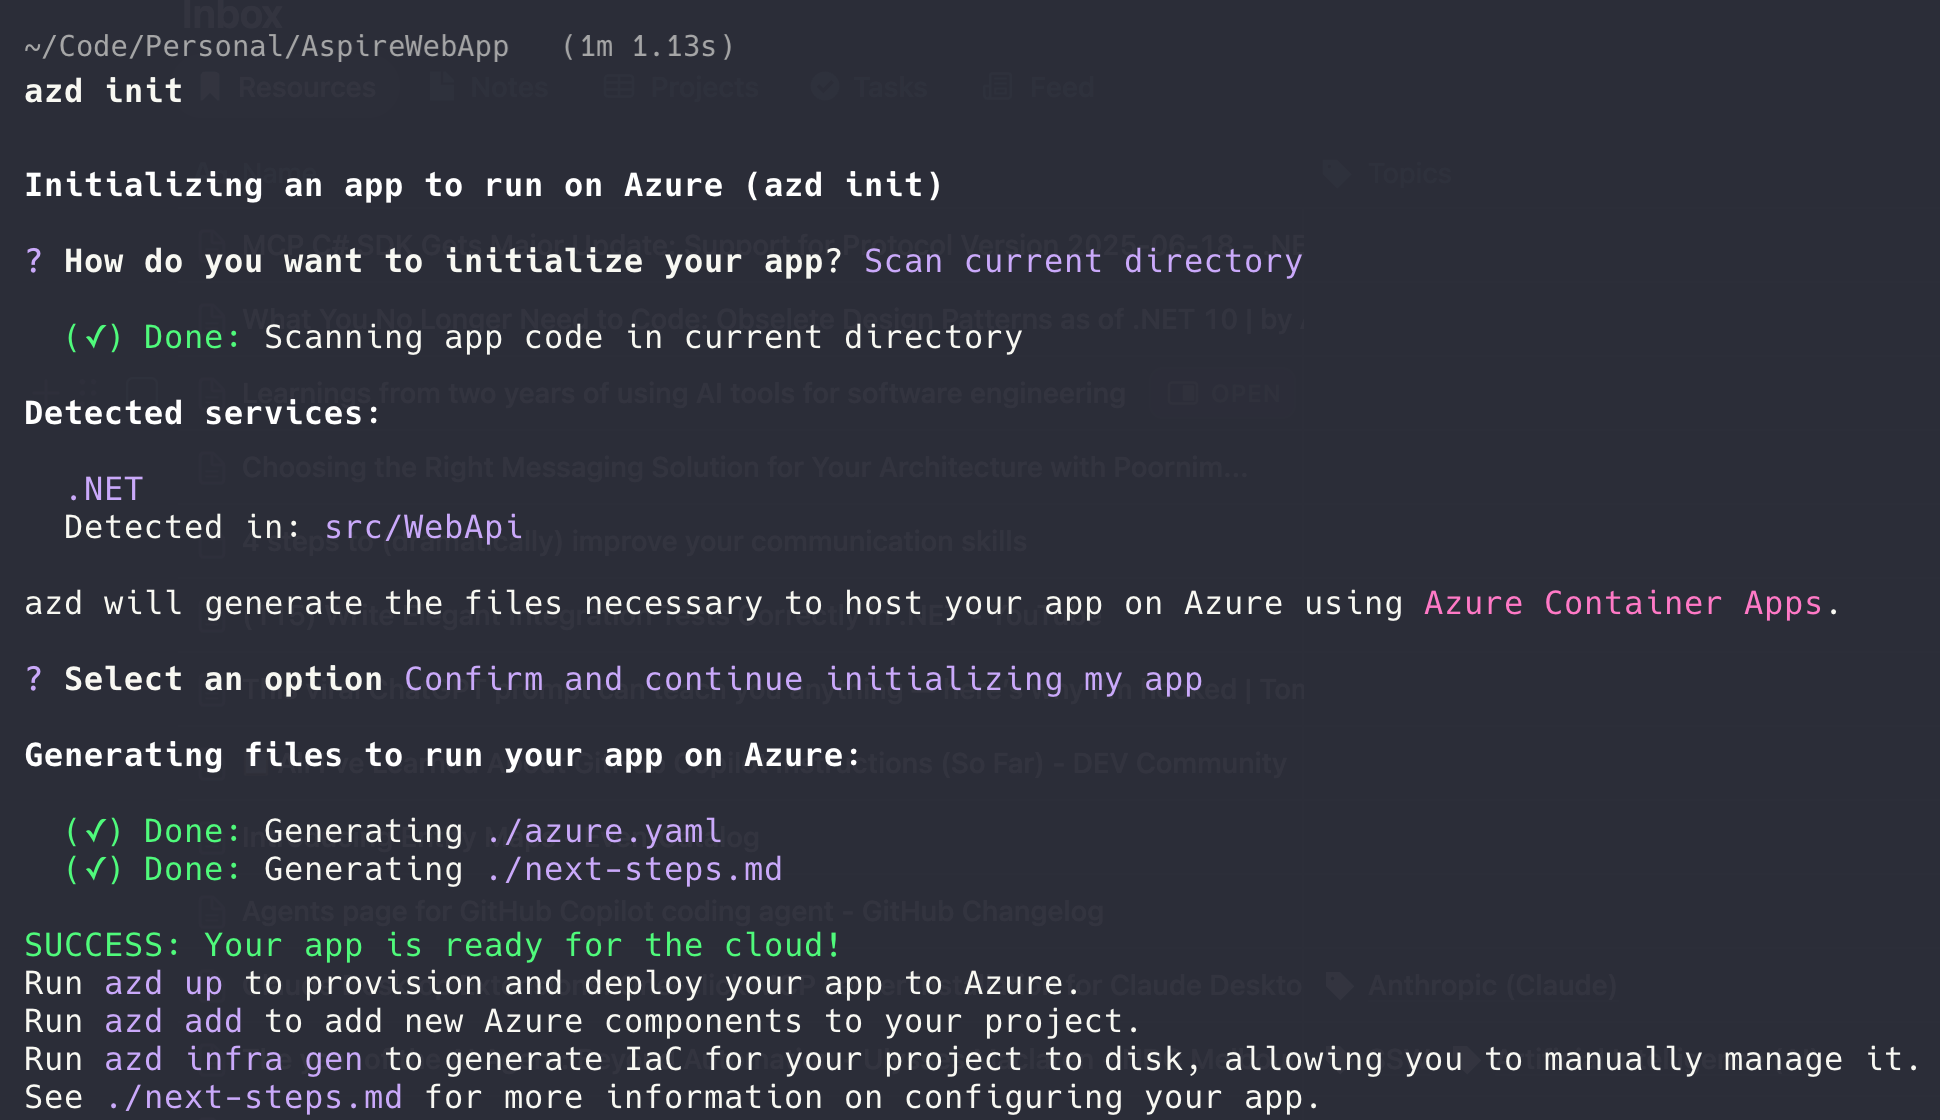Click the "Detected services:" heading
The width and height of the screenshot is (1940, 1120).
[203, 413]
